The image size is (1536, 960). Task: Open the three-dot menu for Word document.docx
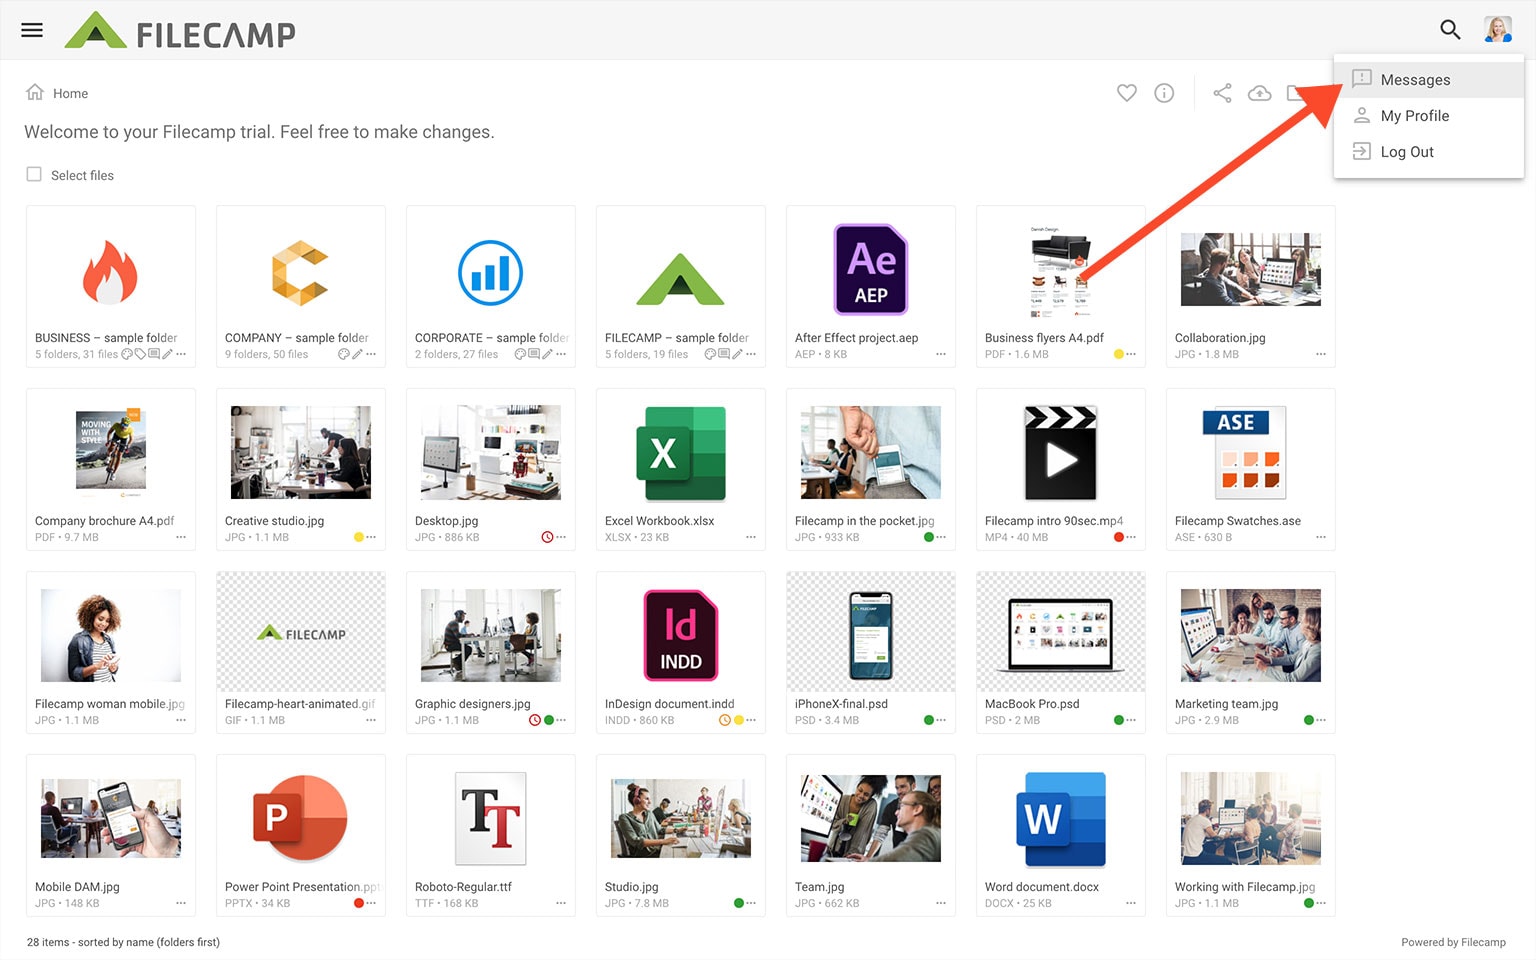(x=1131, y=903)
